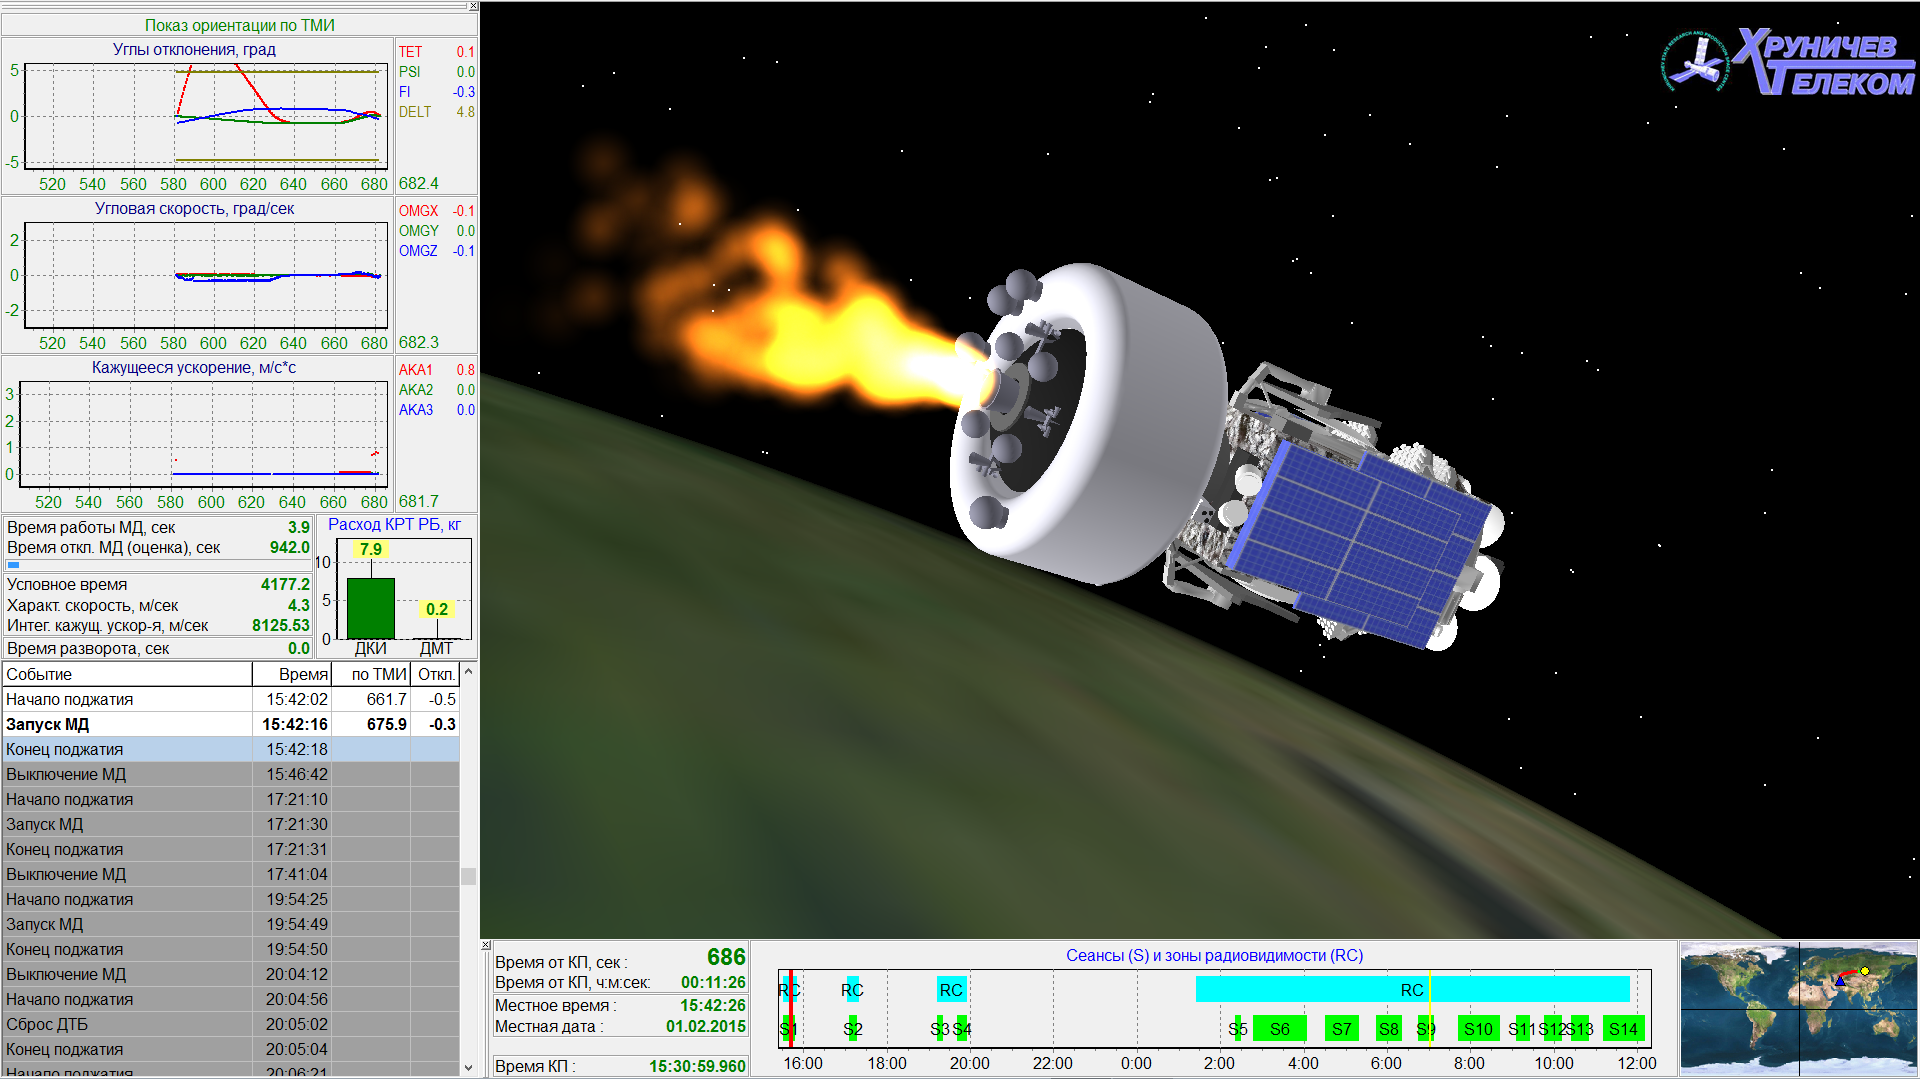Screen dimensions: 1920x1079
Task: Click the TET legend label in angles chart
Action: point(410,52)
